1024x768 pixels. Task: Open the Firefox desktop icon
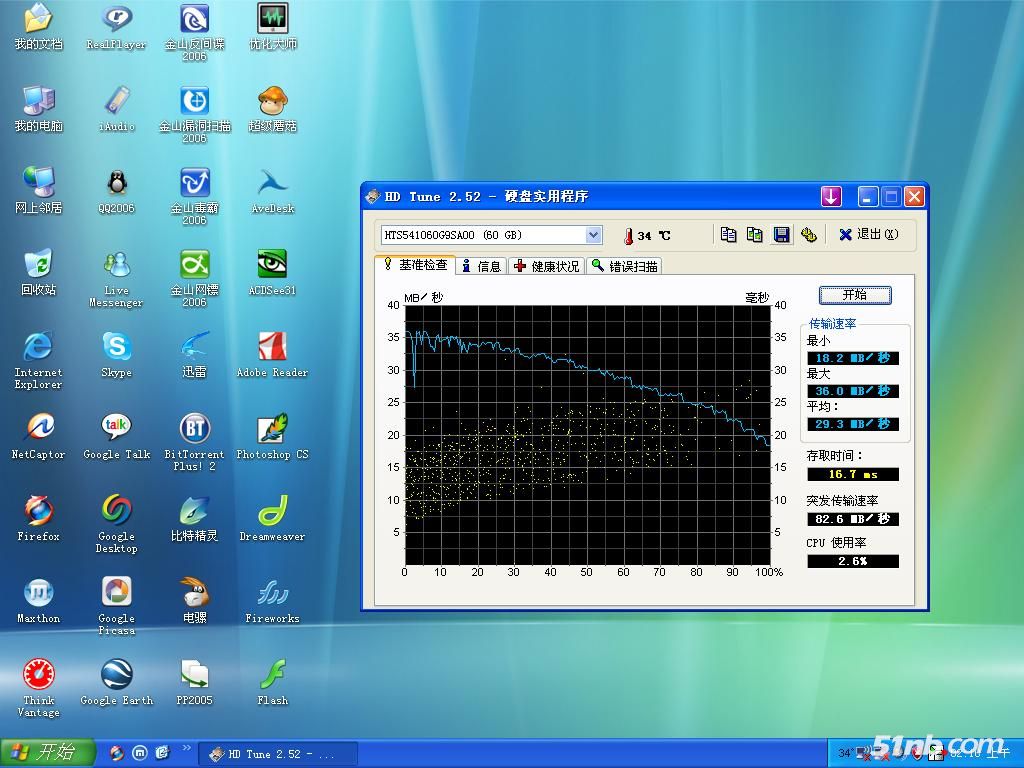point(38,511)
